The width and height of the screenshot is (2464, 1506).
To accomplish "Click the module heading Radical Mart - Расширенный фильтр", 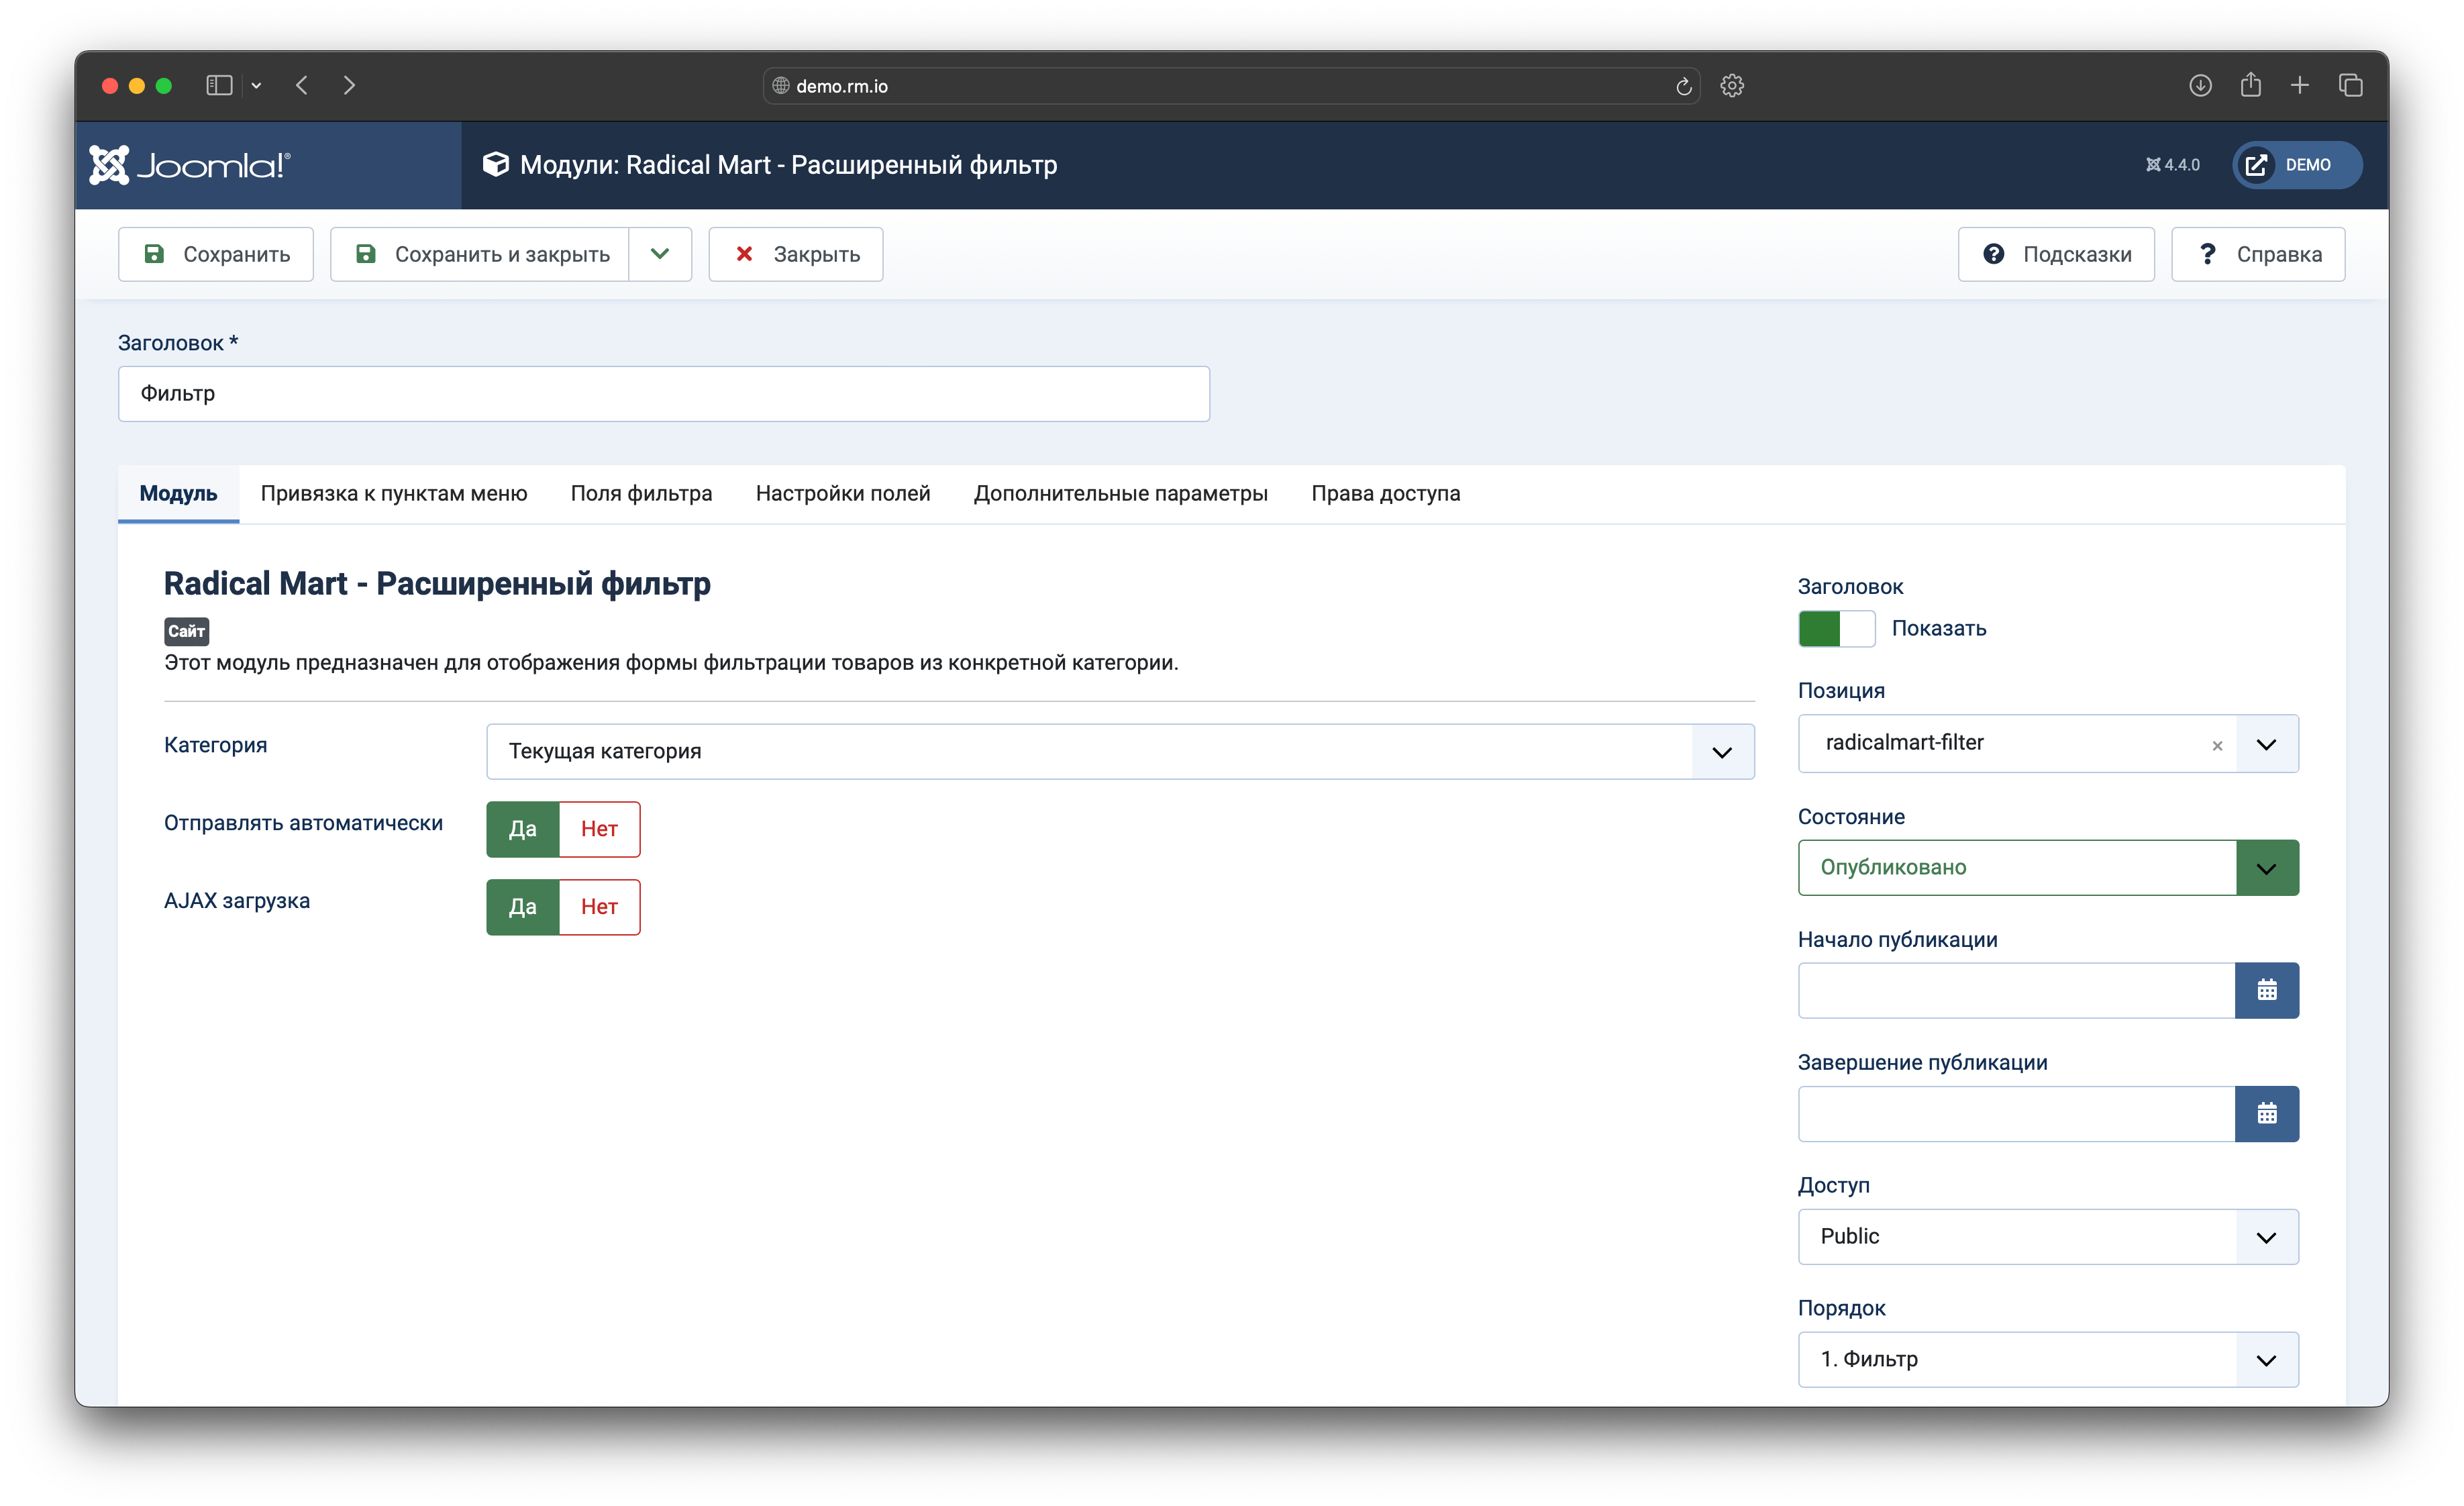I will [437, 584].
